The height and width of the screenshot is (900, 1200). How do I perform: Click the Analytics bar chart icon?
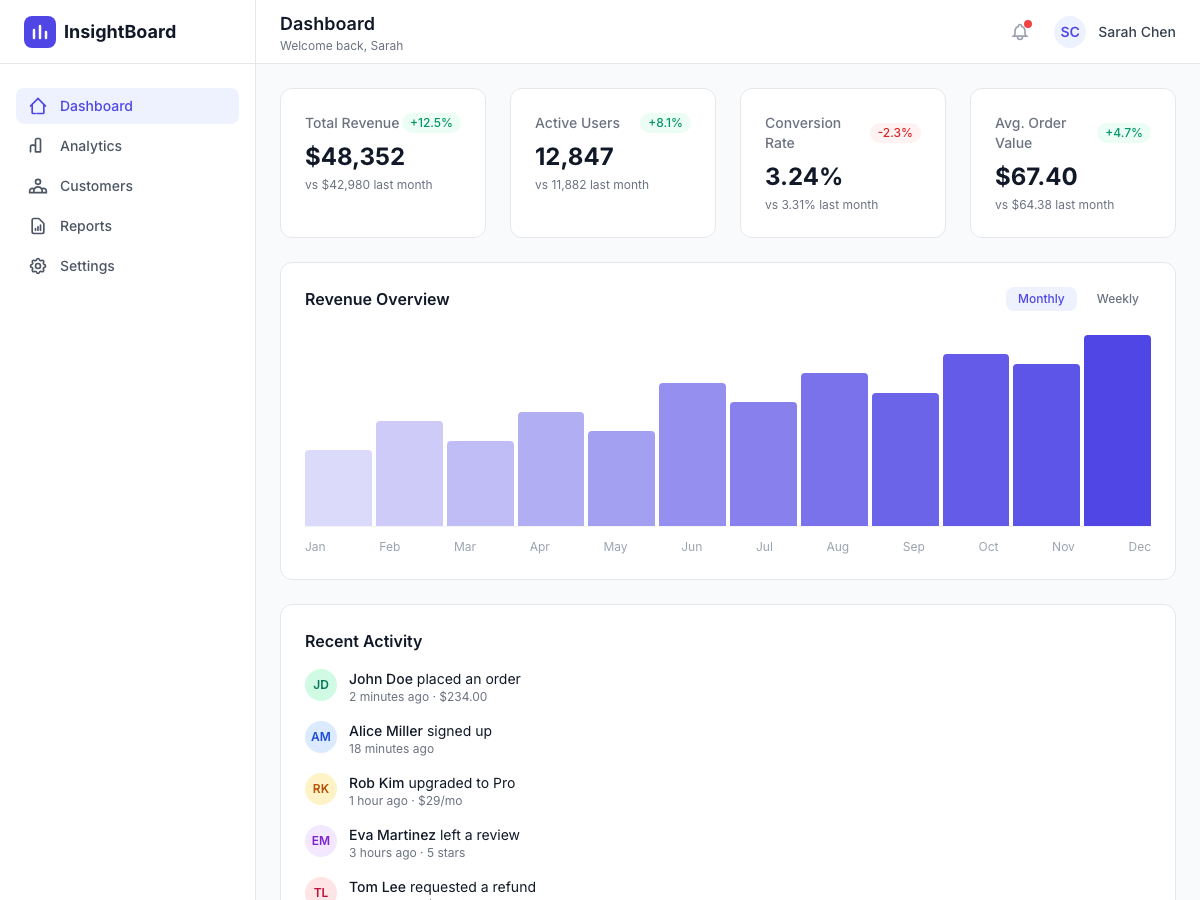pos(38,146)
